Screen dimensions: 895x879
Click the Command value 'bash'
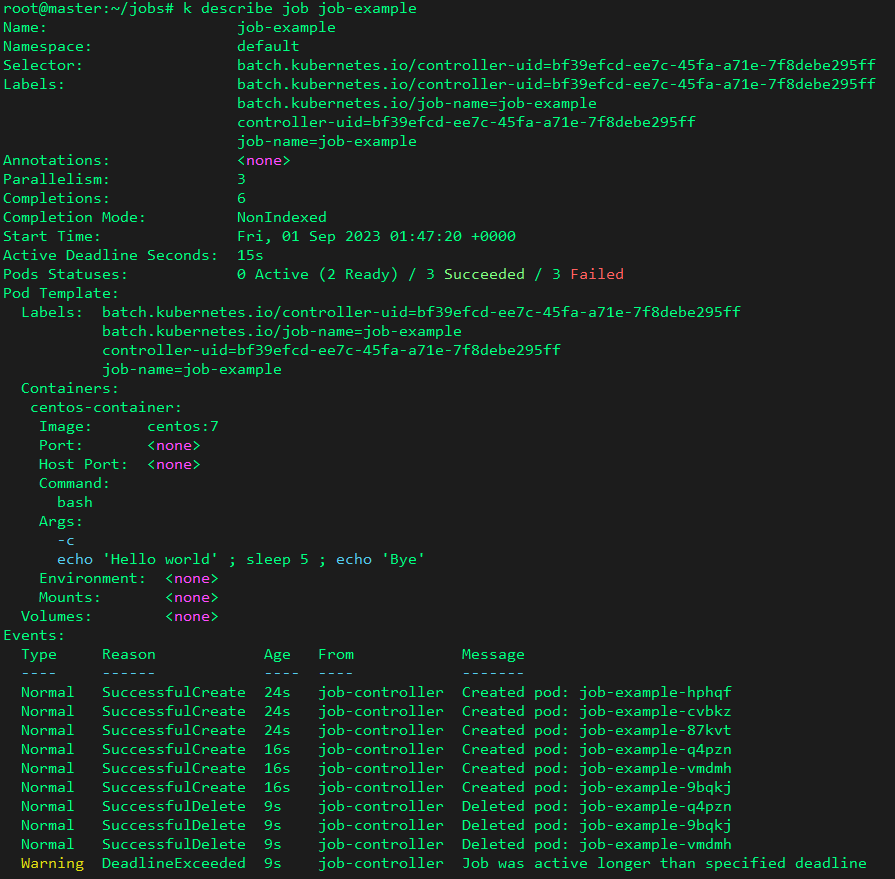point(75,502)
